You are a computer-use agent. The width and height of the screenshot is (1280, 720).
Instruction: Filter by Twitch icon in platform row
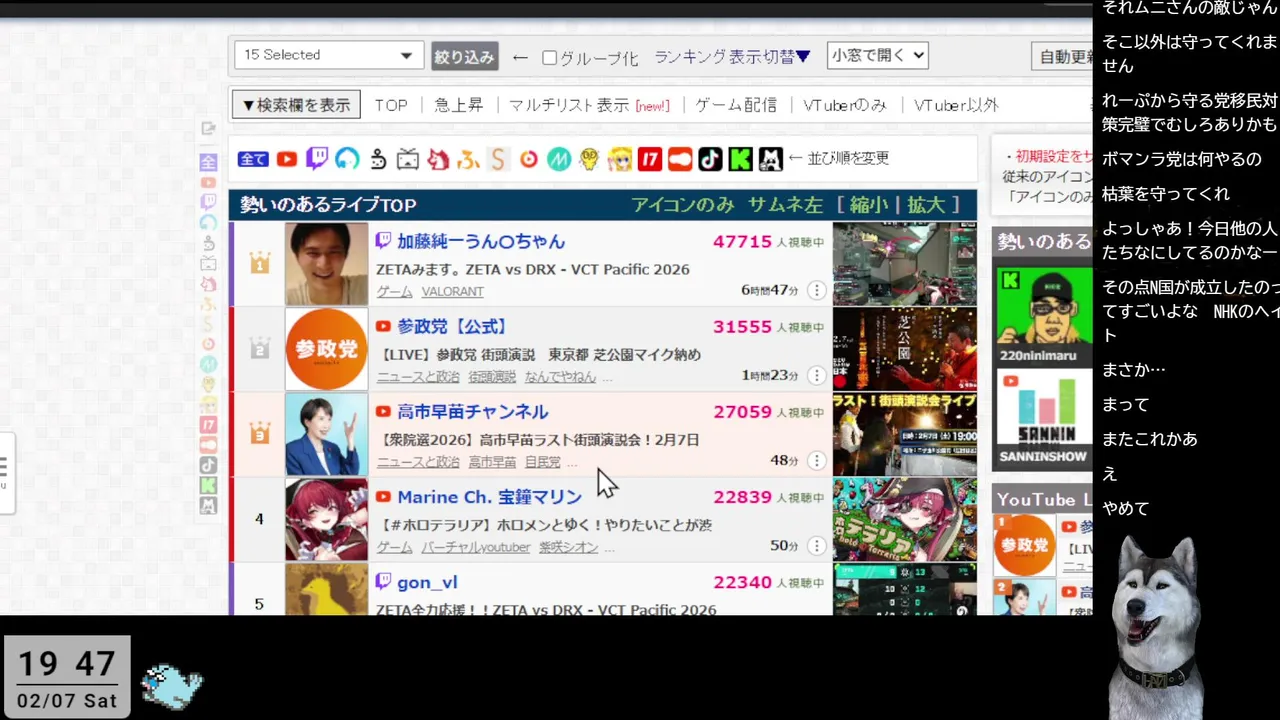tap(317, 158)
